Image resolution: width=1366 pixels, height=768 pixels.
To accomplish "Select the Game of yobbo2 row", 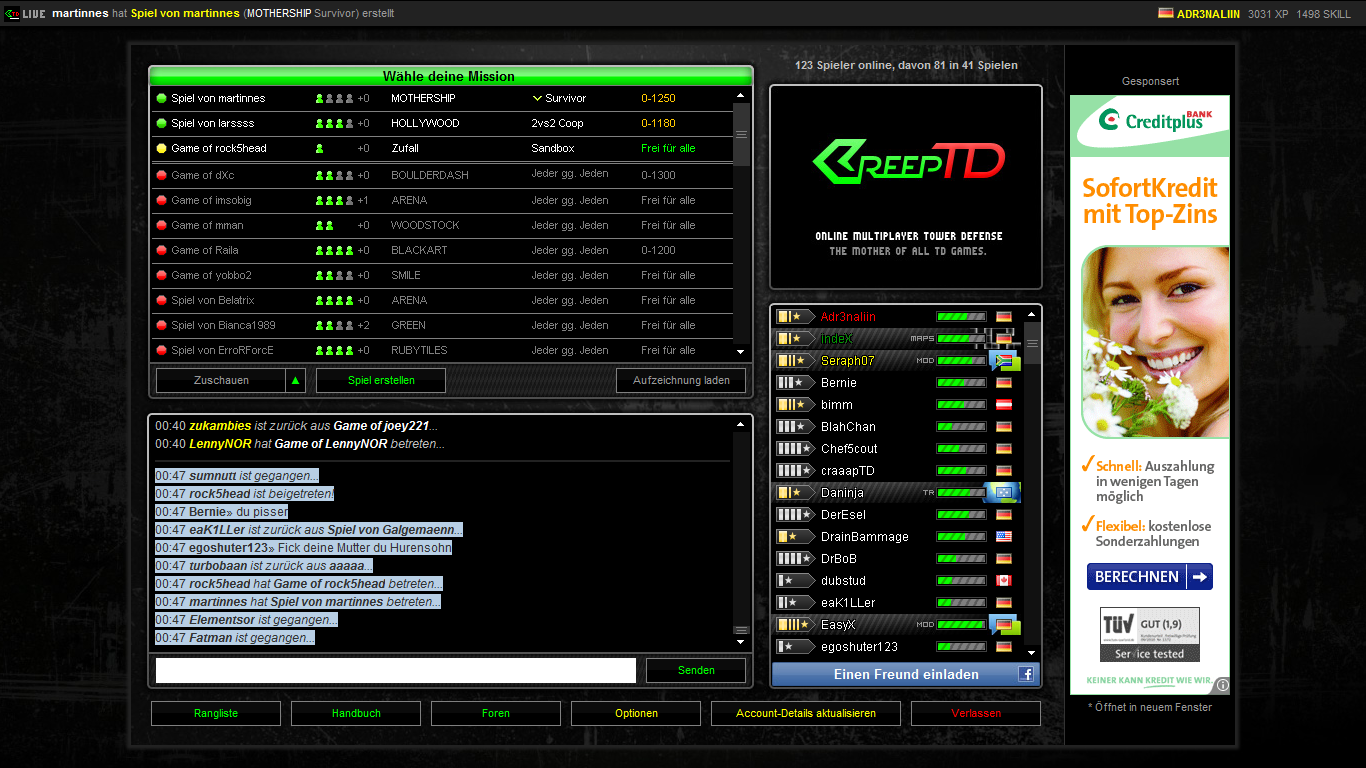I will pyautogui.click(x=442, y=275).
